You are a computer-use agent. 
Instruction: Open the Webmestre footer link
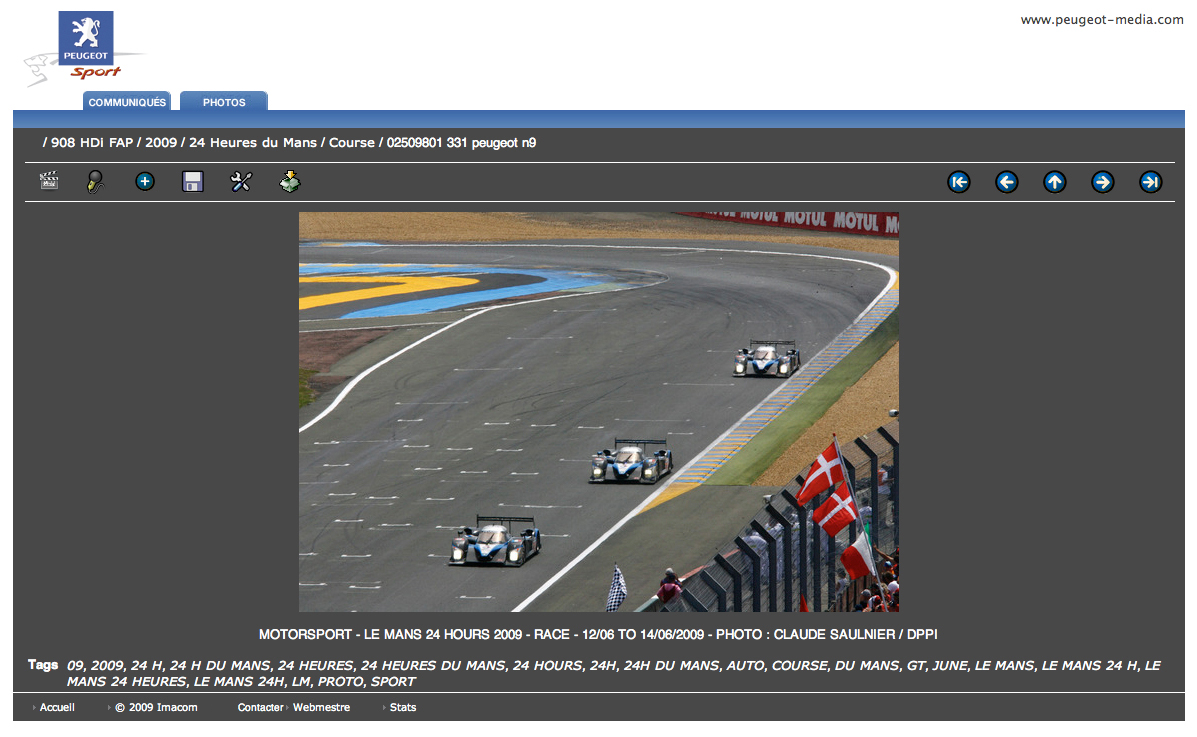[x=321, y=708]
